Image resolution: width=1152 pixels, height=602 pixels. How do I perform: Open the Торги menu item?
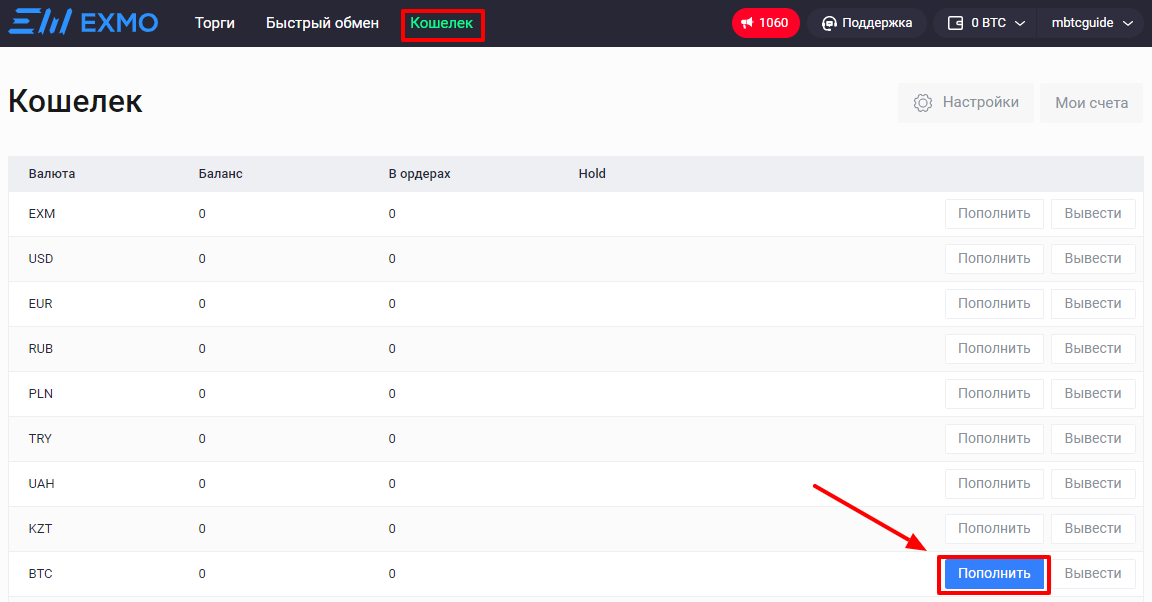tap(215, 23)
